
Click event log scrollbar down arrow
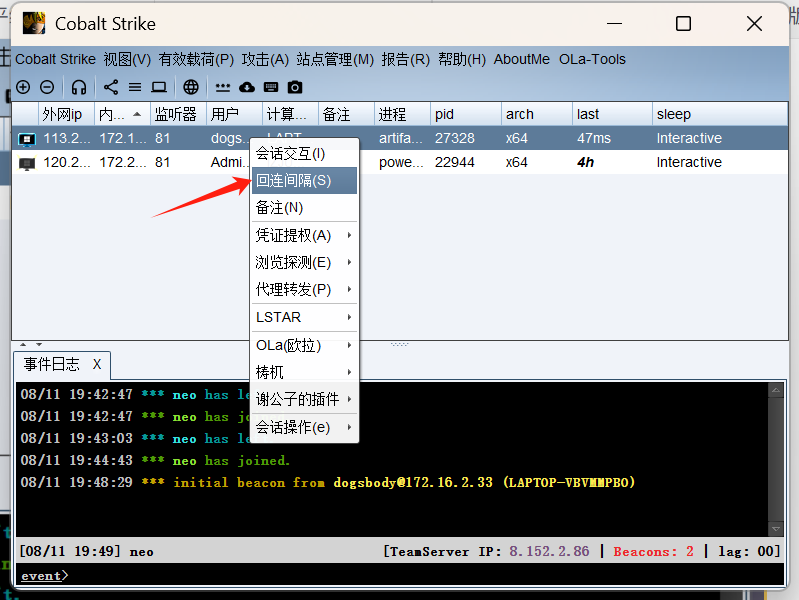coord(776,529)
